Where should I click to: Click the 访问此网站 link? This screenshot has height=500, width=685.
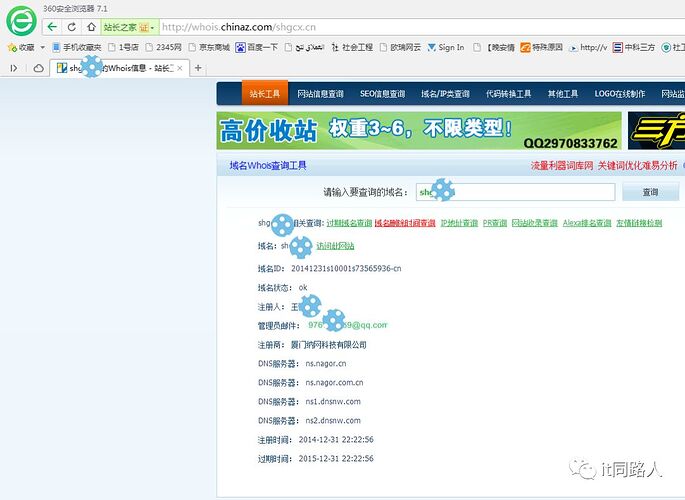pos(335,246)
